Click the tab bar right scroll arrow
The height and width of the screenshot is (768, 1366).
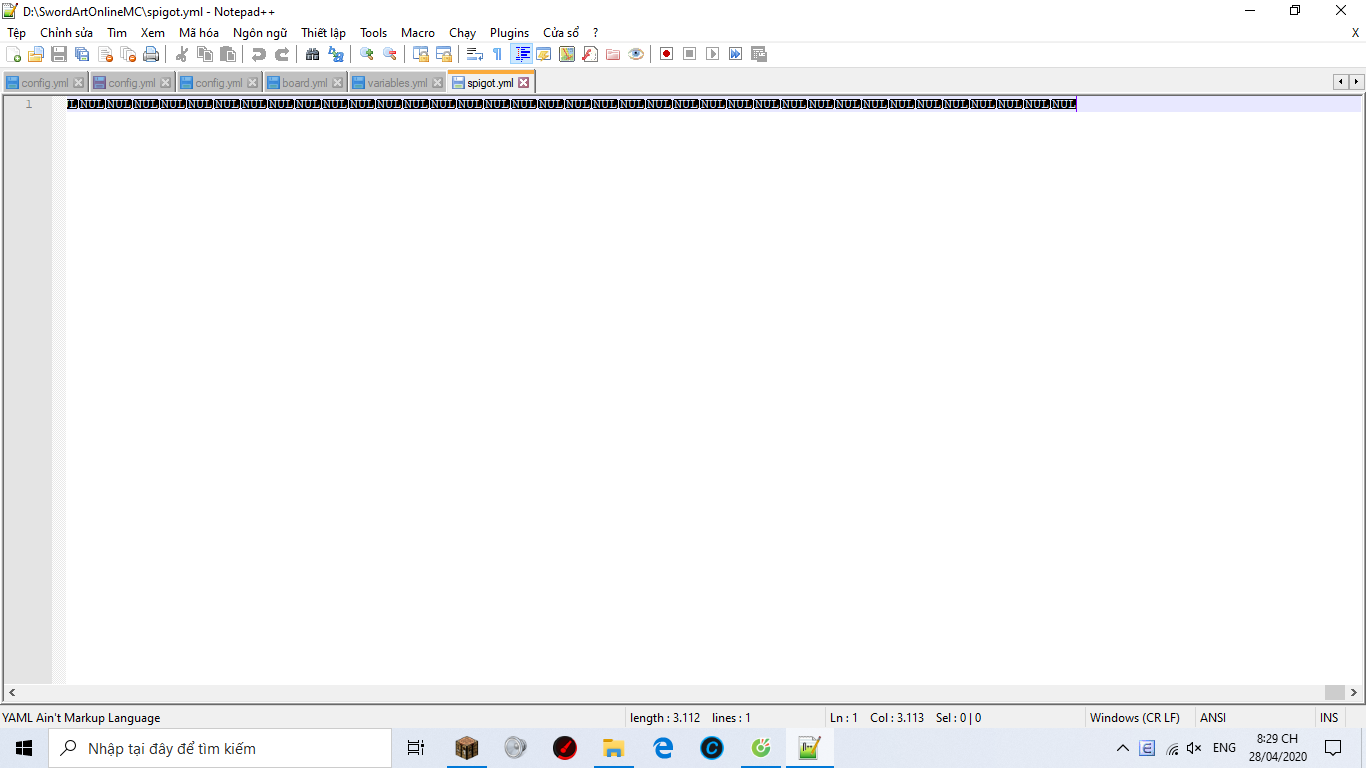point(1356,82)
